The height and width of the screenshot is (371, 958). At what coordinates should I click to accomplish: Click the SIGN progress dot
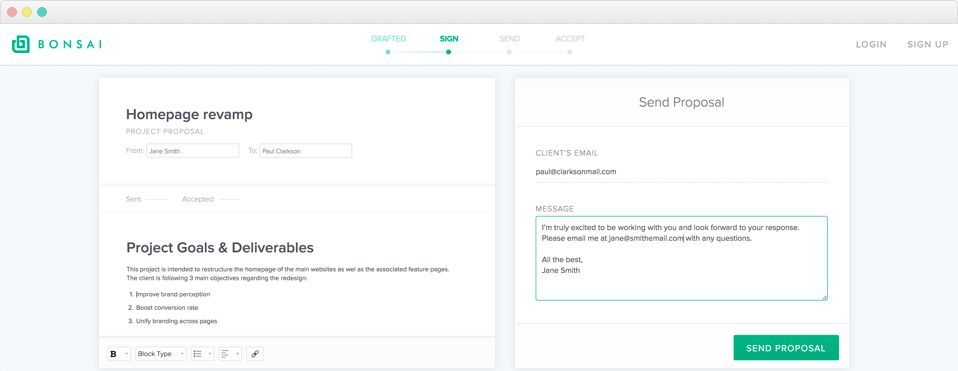click(448, 52)
